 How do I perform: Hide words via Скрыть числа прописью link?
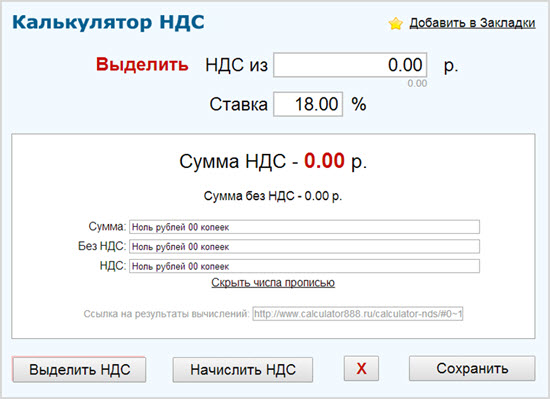point(273,283)
